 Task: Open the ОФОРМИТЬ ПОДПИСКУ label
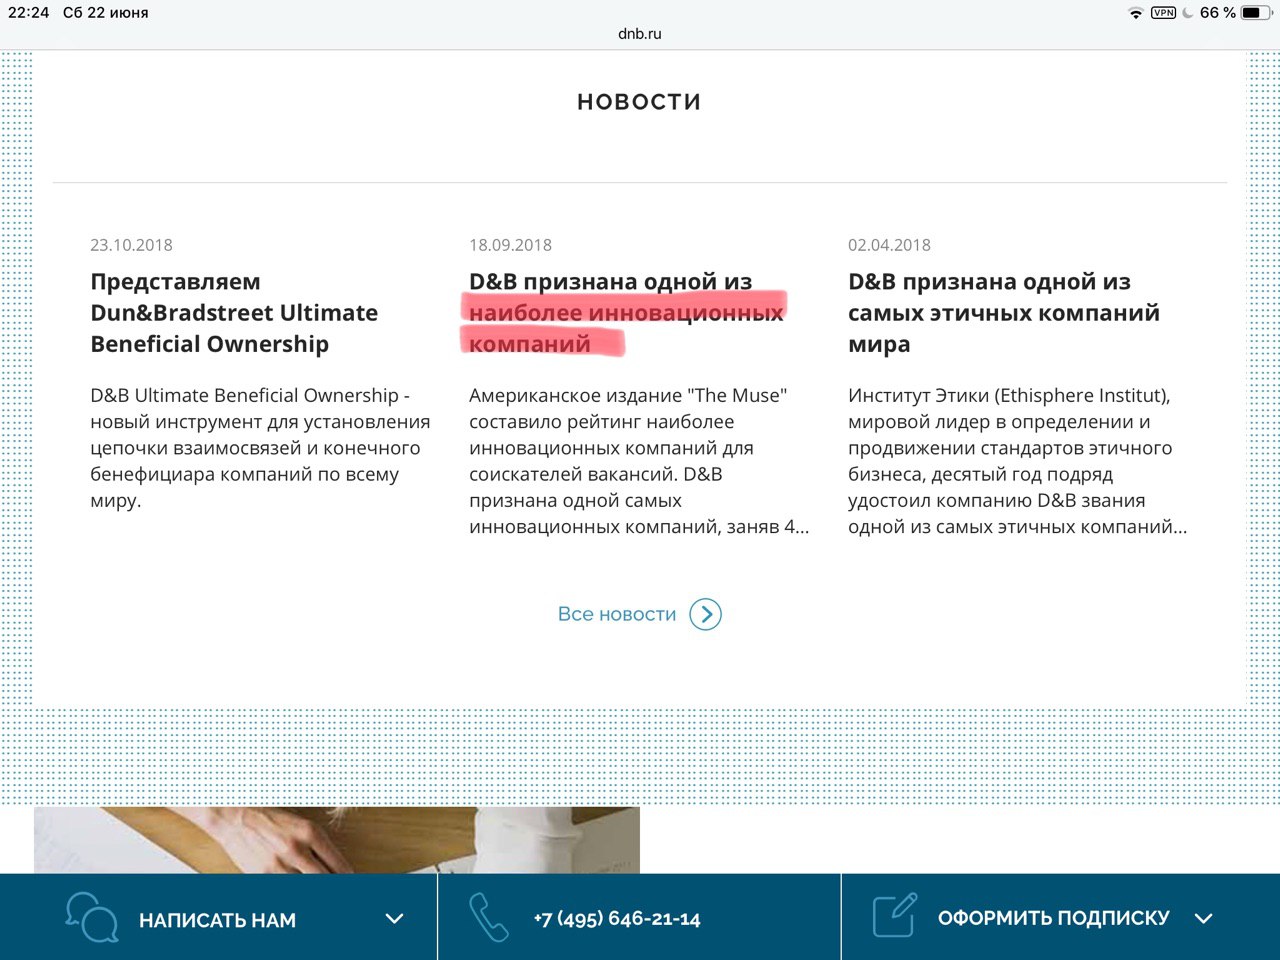coord(1053,918)
